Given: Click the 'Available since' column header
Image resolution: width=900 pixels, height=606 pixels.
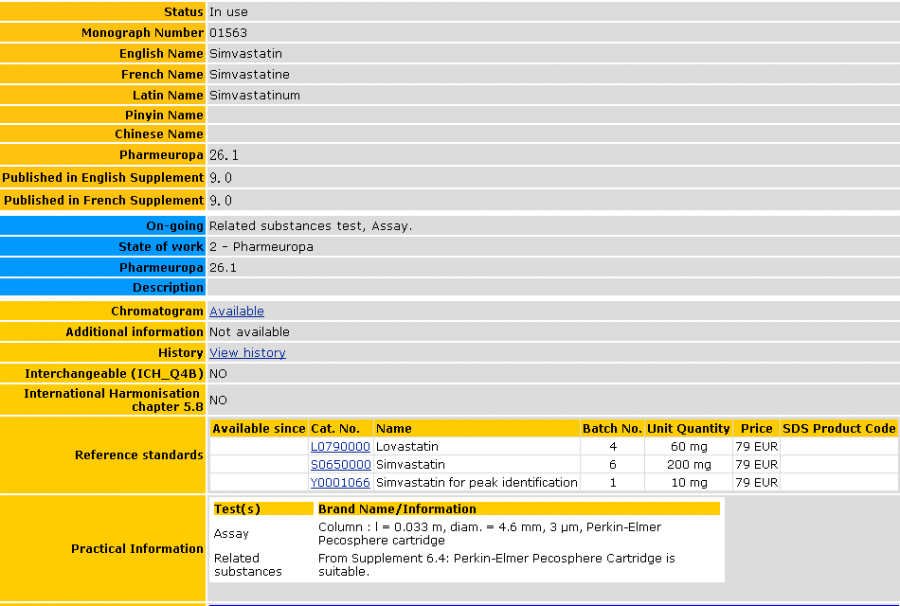Looking at the screenshot, I should (x=259, y=429).
